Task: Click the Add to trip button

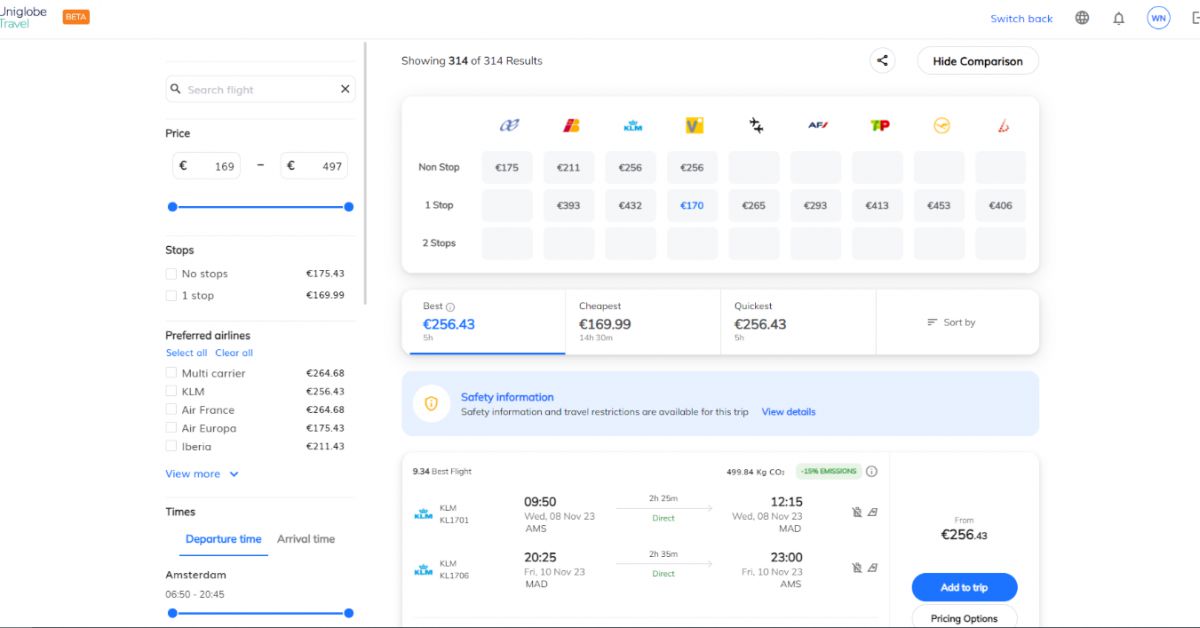Action: tap(964, 587)
